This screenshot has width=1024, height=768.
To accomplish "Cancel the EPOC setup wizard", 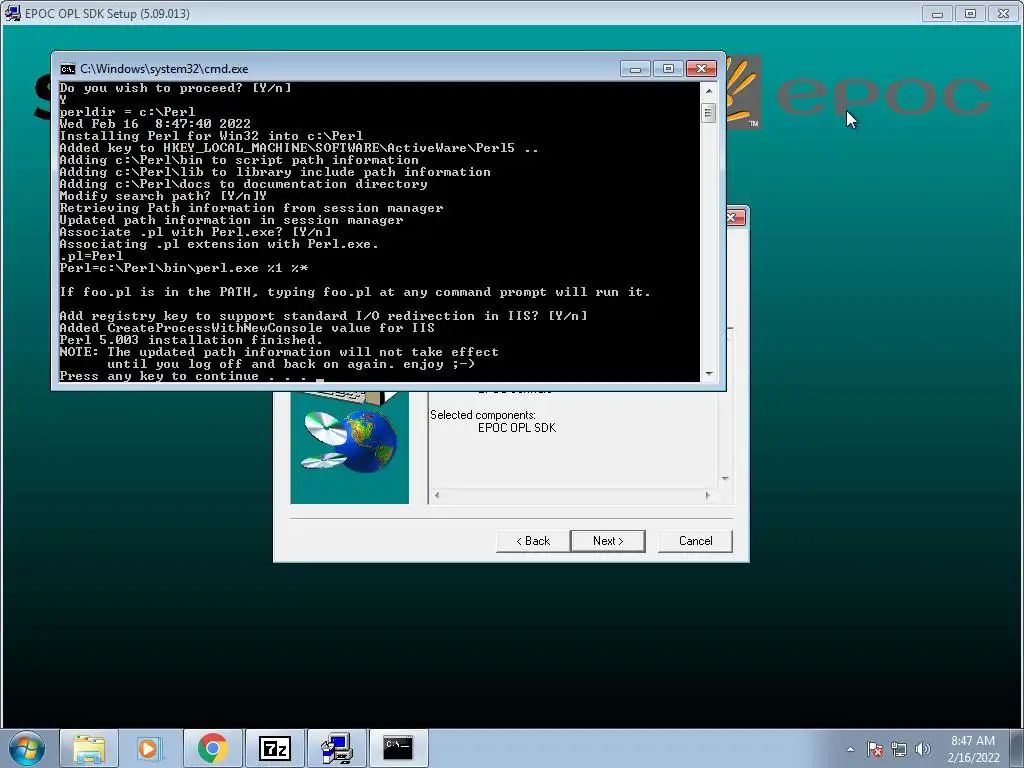I will [x=696, y=541].
